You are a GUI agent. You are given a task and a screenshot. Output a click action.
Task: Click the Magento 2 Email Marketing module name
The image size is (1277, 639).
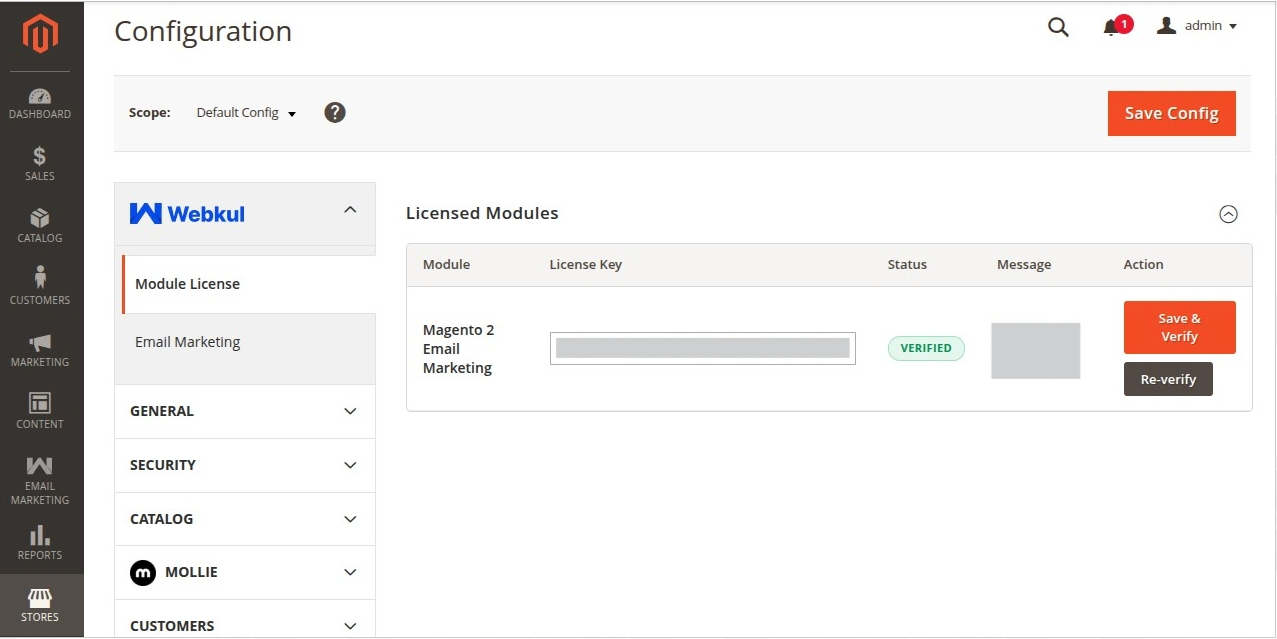coord(459,349)
